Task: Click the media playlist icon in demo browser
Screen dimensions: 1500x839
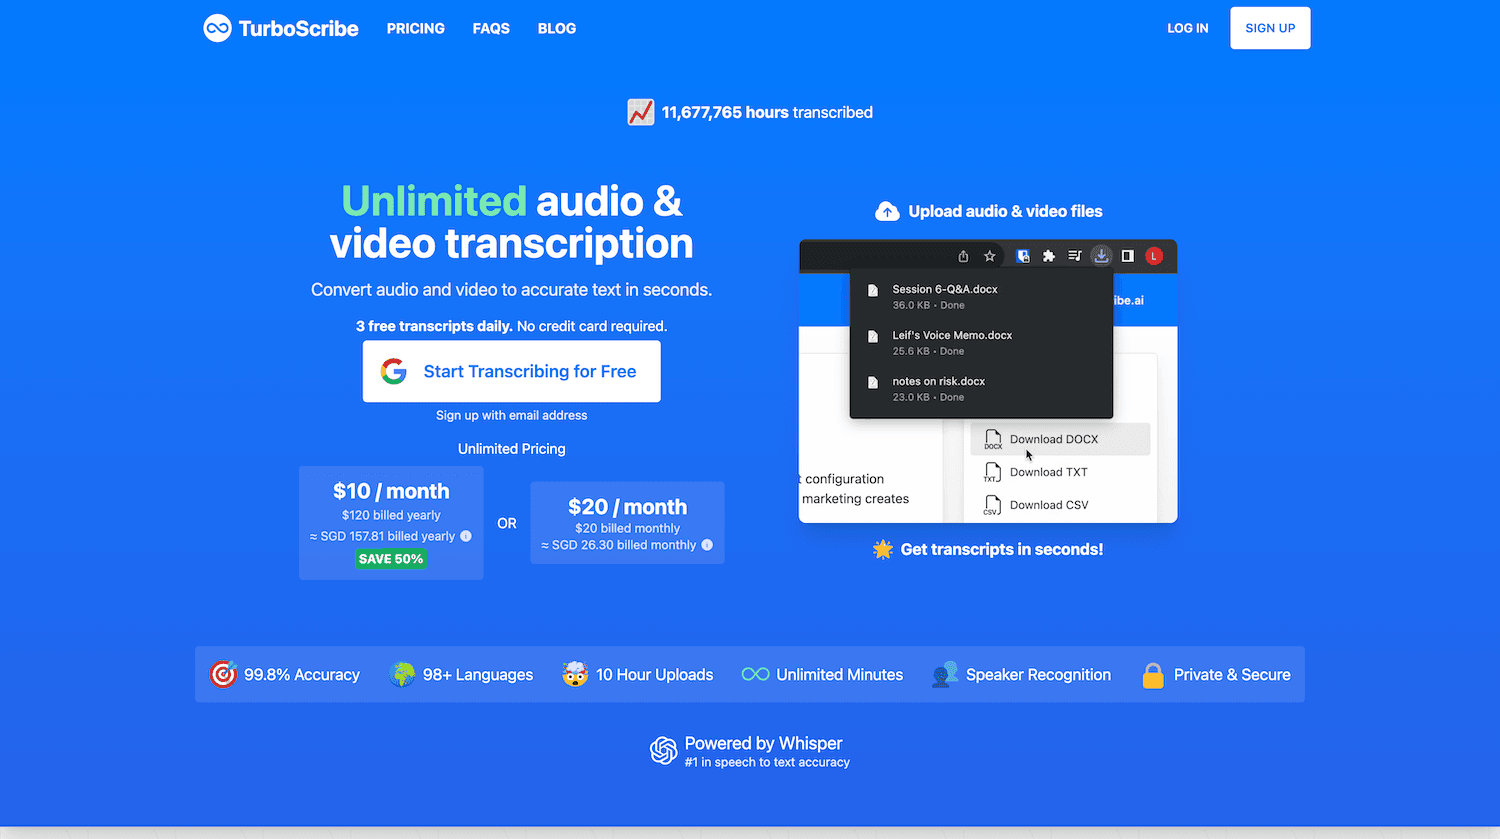Action: pos(1075,256)
